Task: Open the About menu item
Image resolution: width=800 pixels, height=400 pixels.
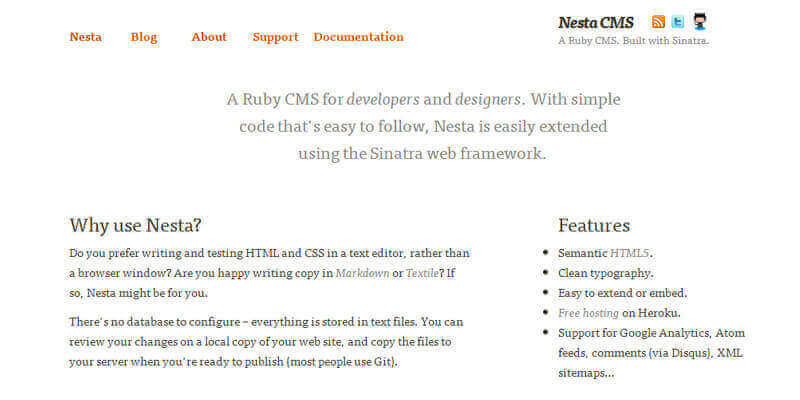Action: click(209, 37)
